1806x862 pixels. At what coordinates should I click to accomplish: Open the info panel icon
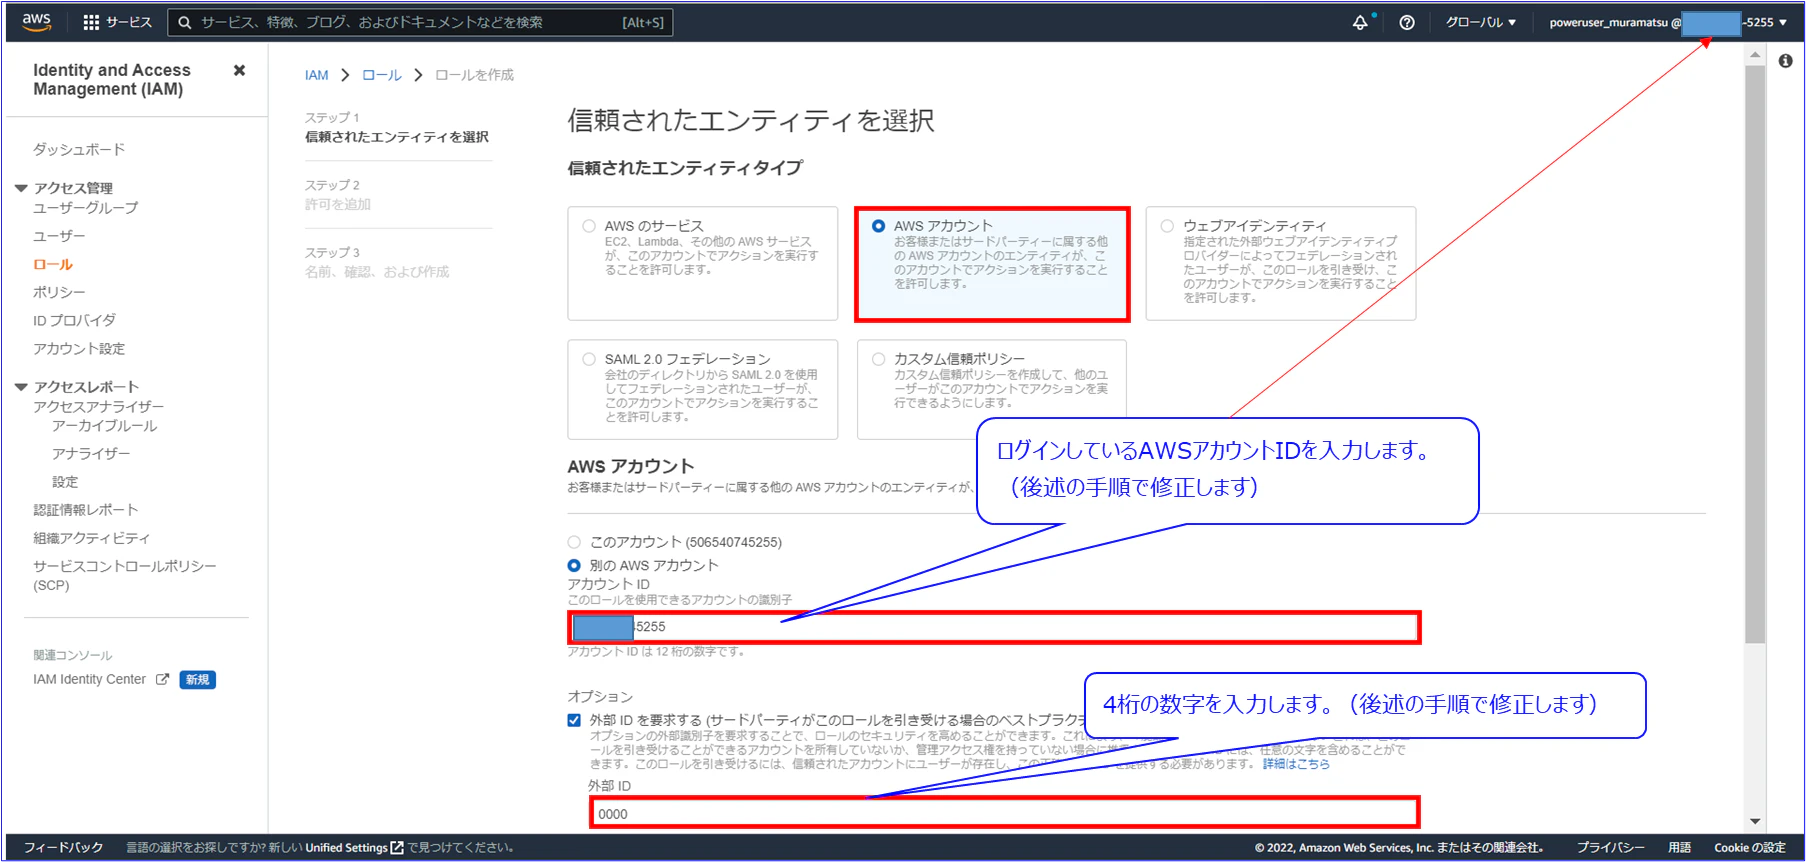point(1785,61)
